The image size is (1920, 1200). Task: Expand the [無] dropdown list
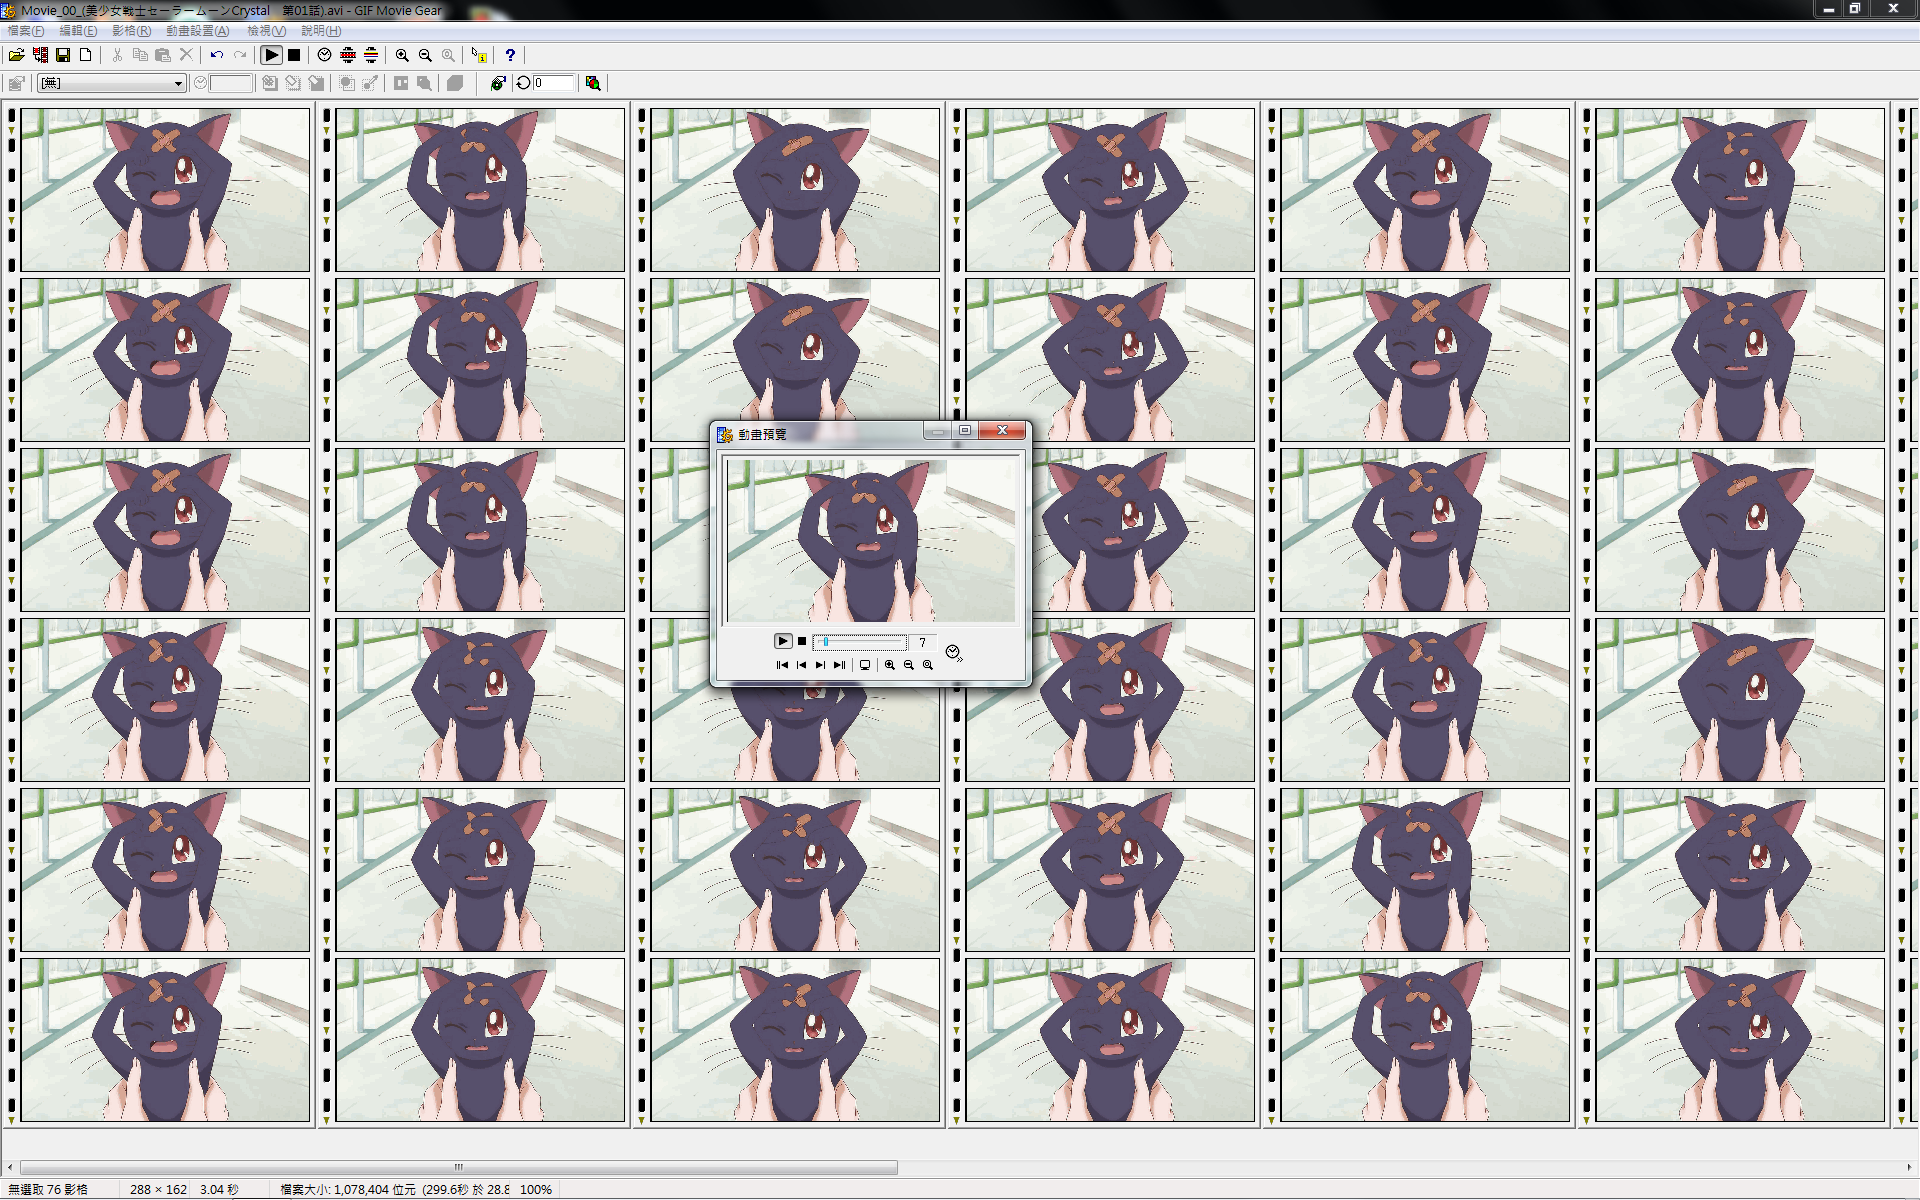[112, 83]
